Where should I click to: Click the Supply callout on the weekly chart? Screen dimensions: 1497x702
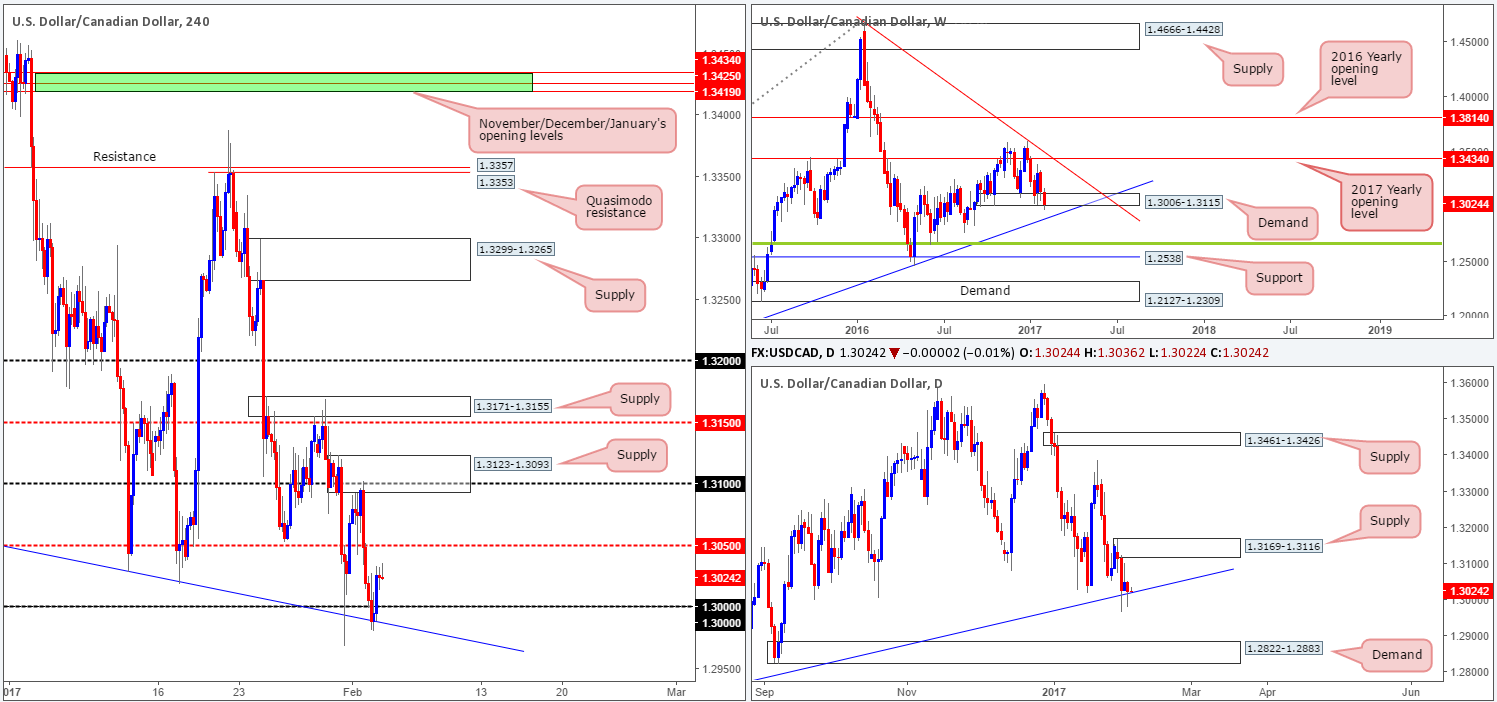[1253, 69]
